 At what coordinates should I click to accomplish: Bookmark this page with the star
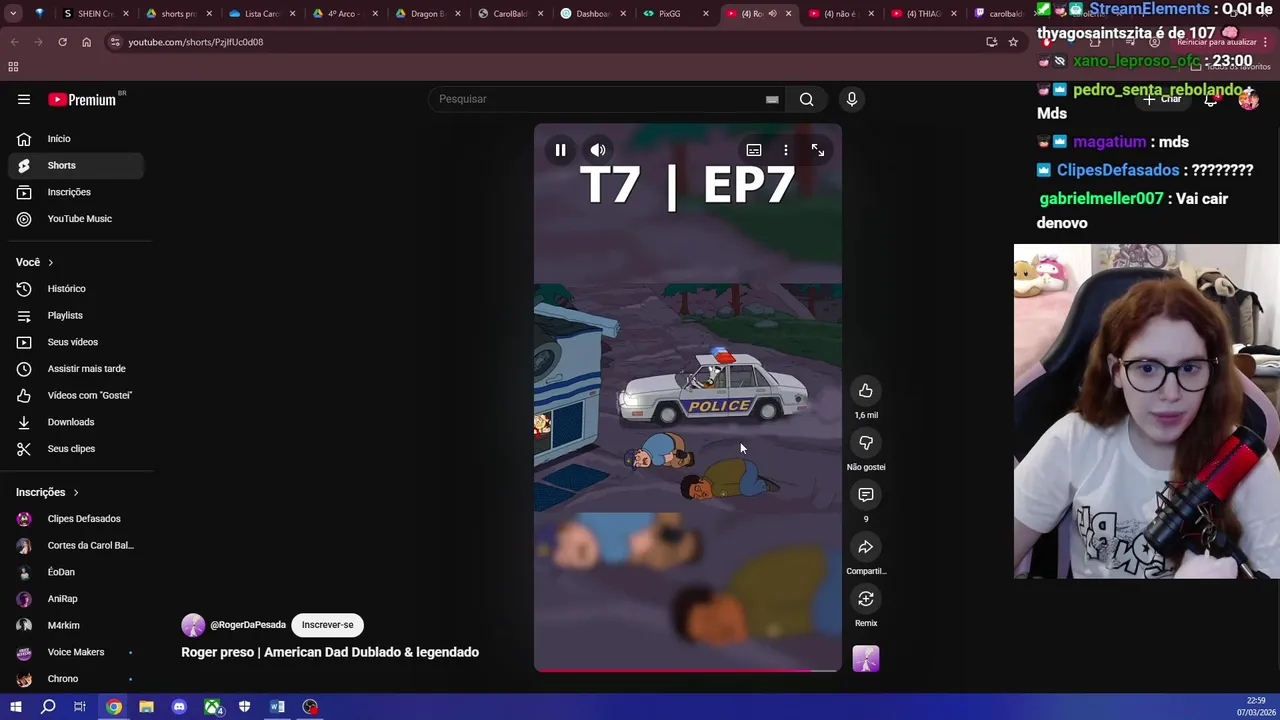(1013, 42)
